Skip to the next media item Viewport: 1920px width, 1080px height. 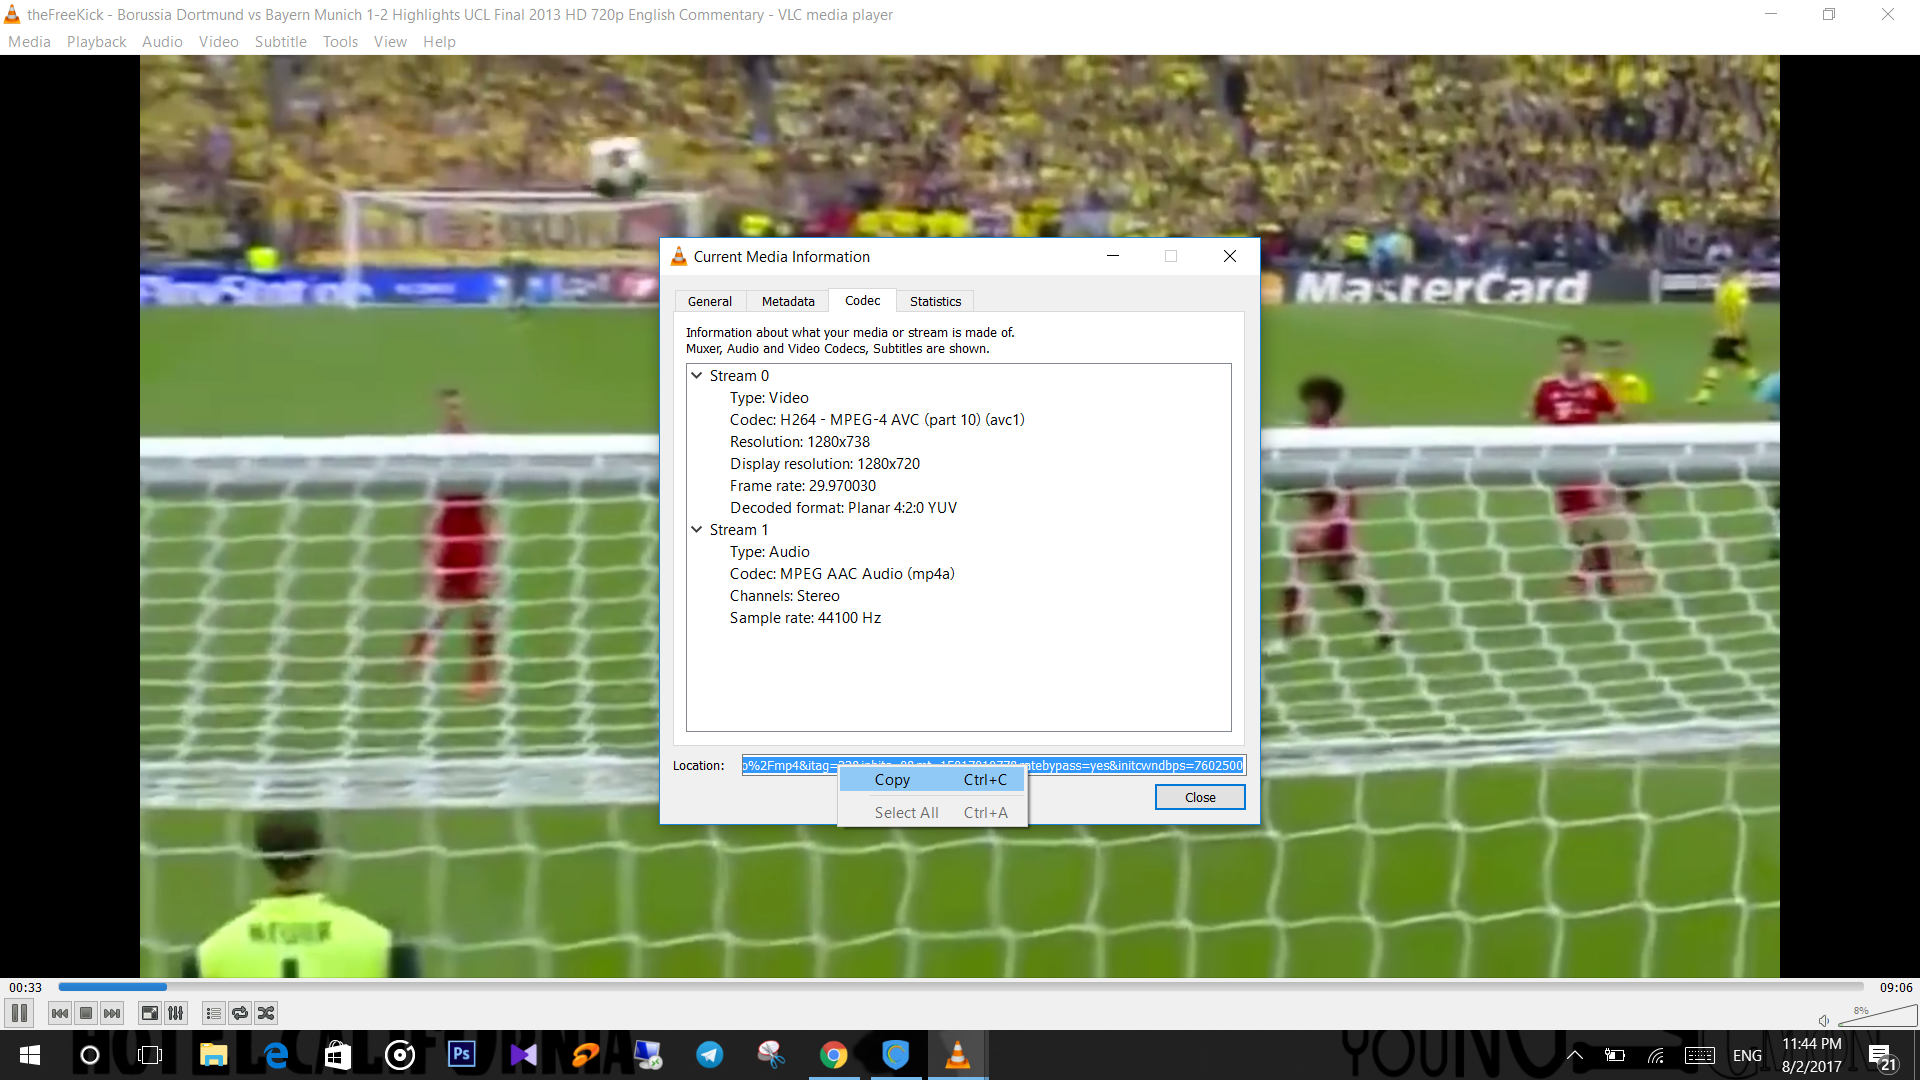pyautogui.click(x=112, y=1012)
